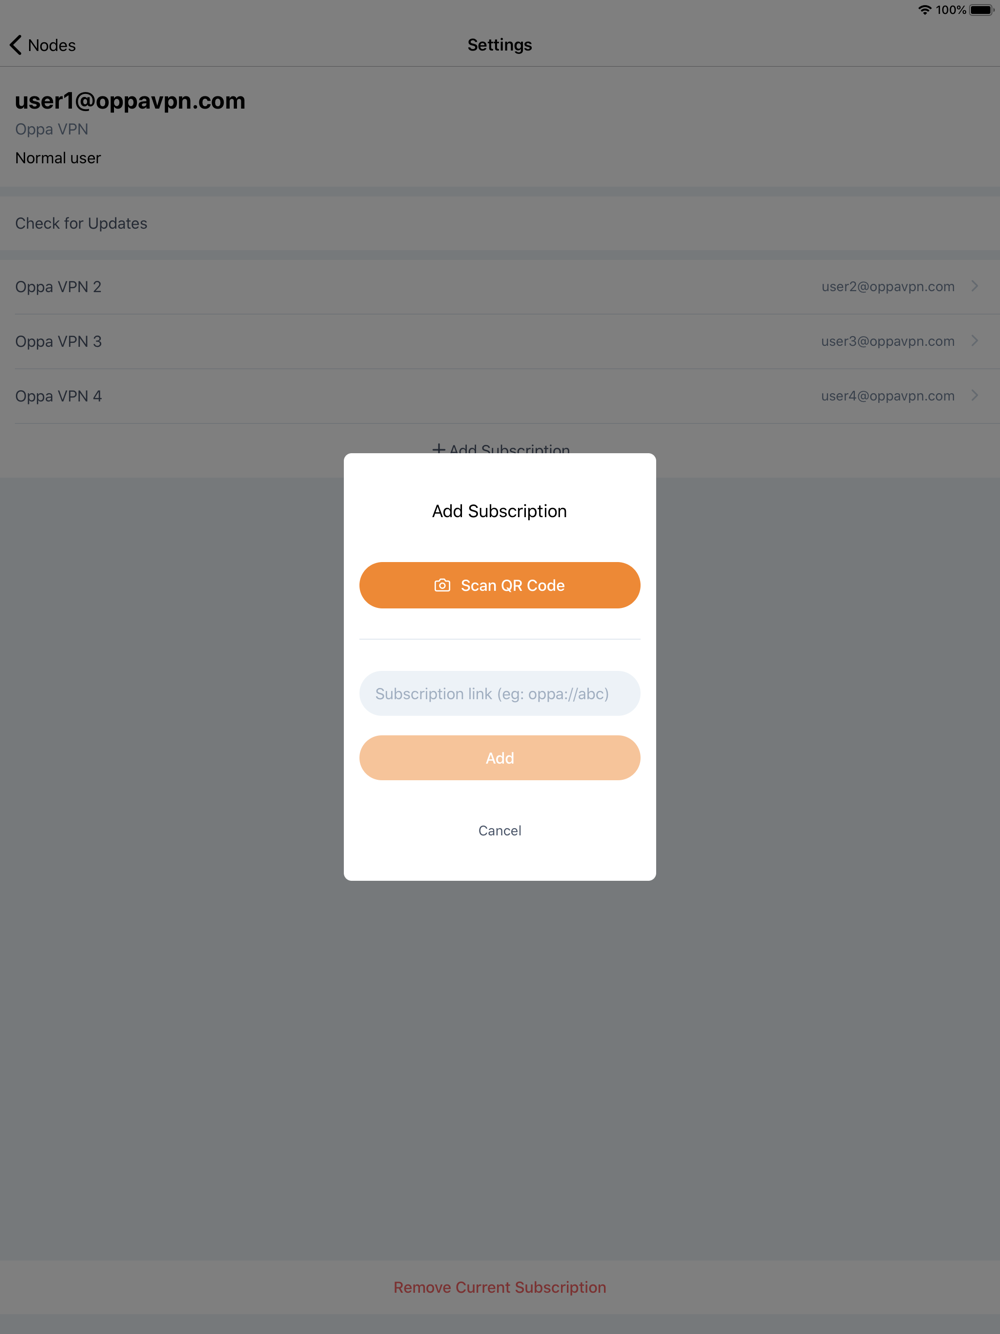Tap the Wi-Fi status icon

(x=924, y=10)
